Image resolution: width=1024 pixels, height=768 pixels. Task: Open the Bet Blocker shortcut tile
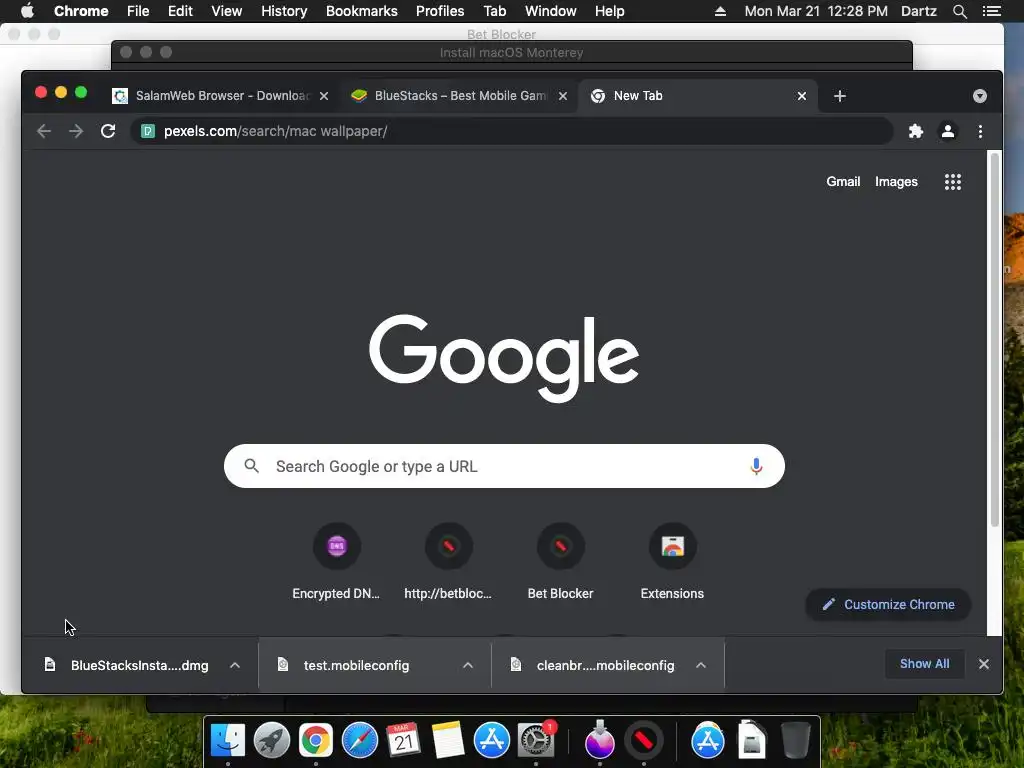point(560,562)
